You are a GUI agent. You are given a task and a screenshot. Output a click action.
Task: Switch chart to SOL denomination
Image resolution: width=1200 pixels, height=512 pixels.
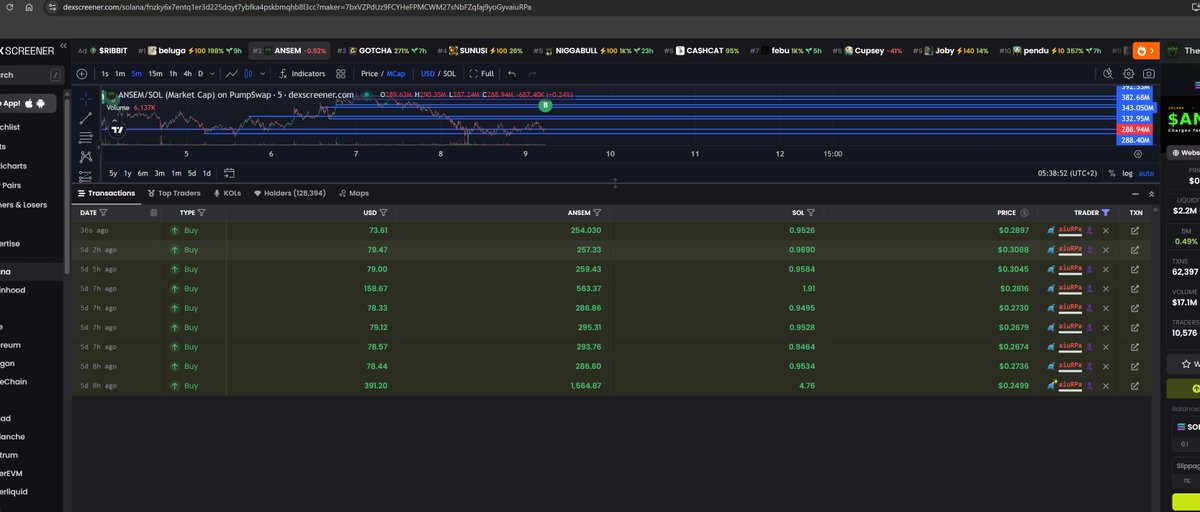(x=450, y=73)
